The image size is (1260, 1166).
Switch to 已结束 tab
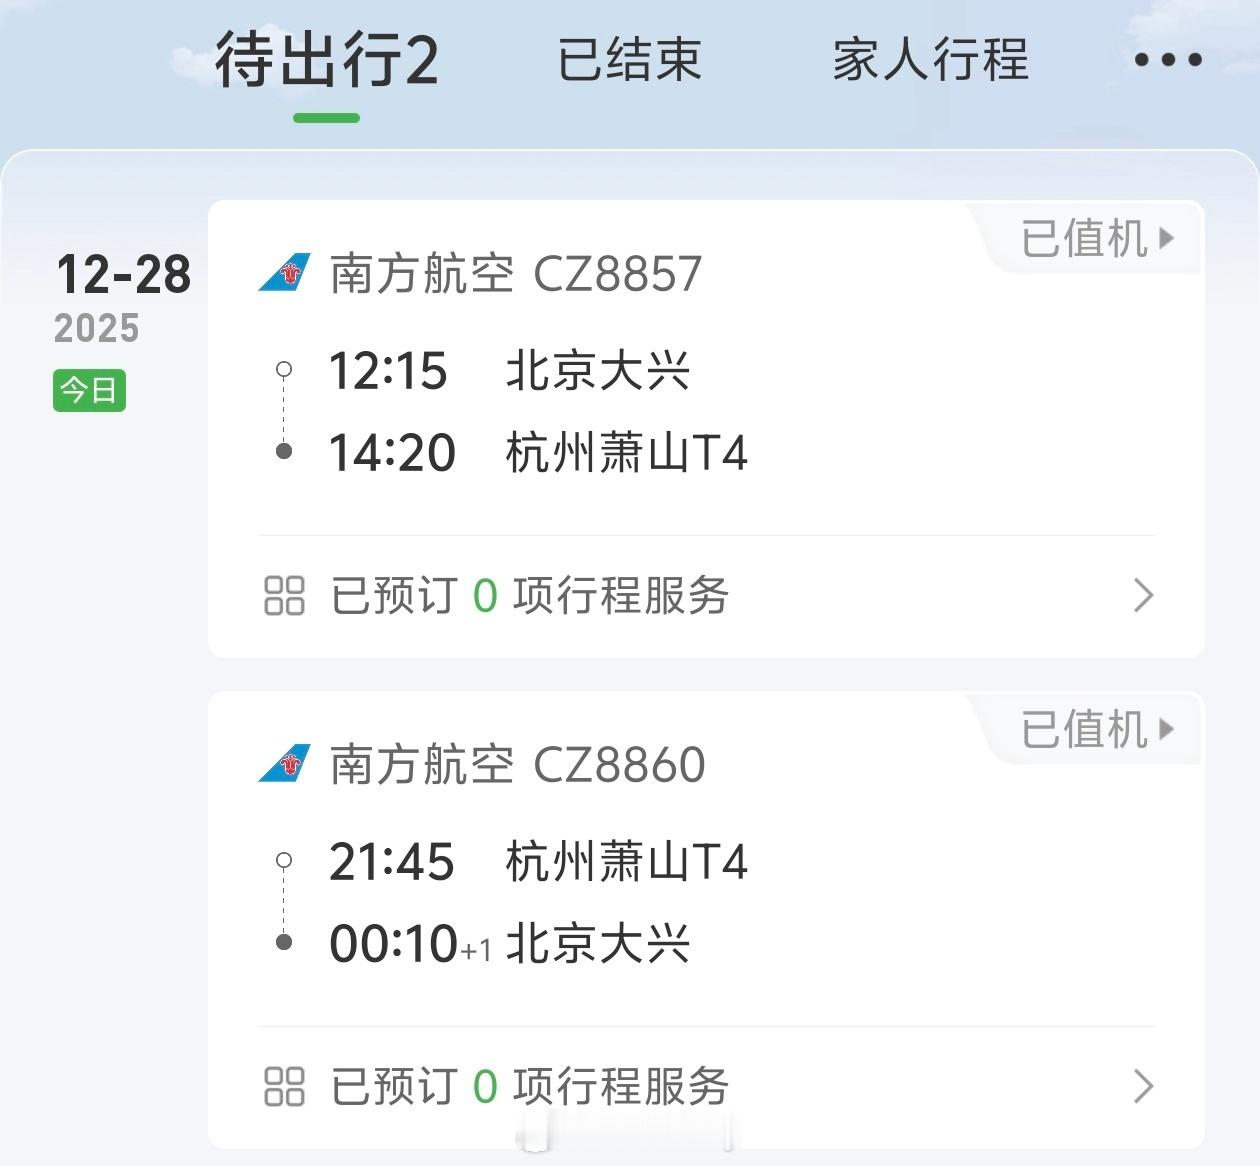point(629,60)
